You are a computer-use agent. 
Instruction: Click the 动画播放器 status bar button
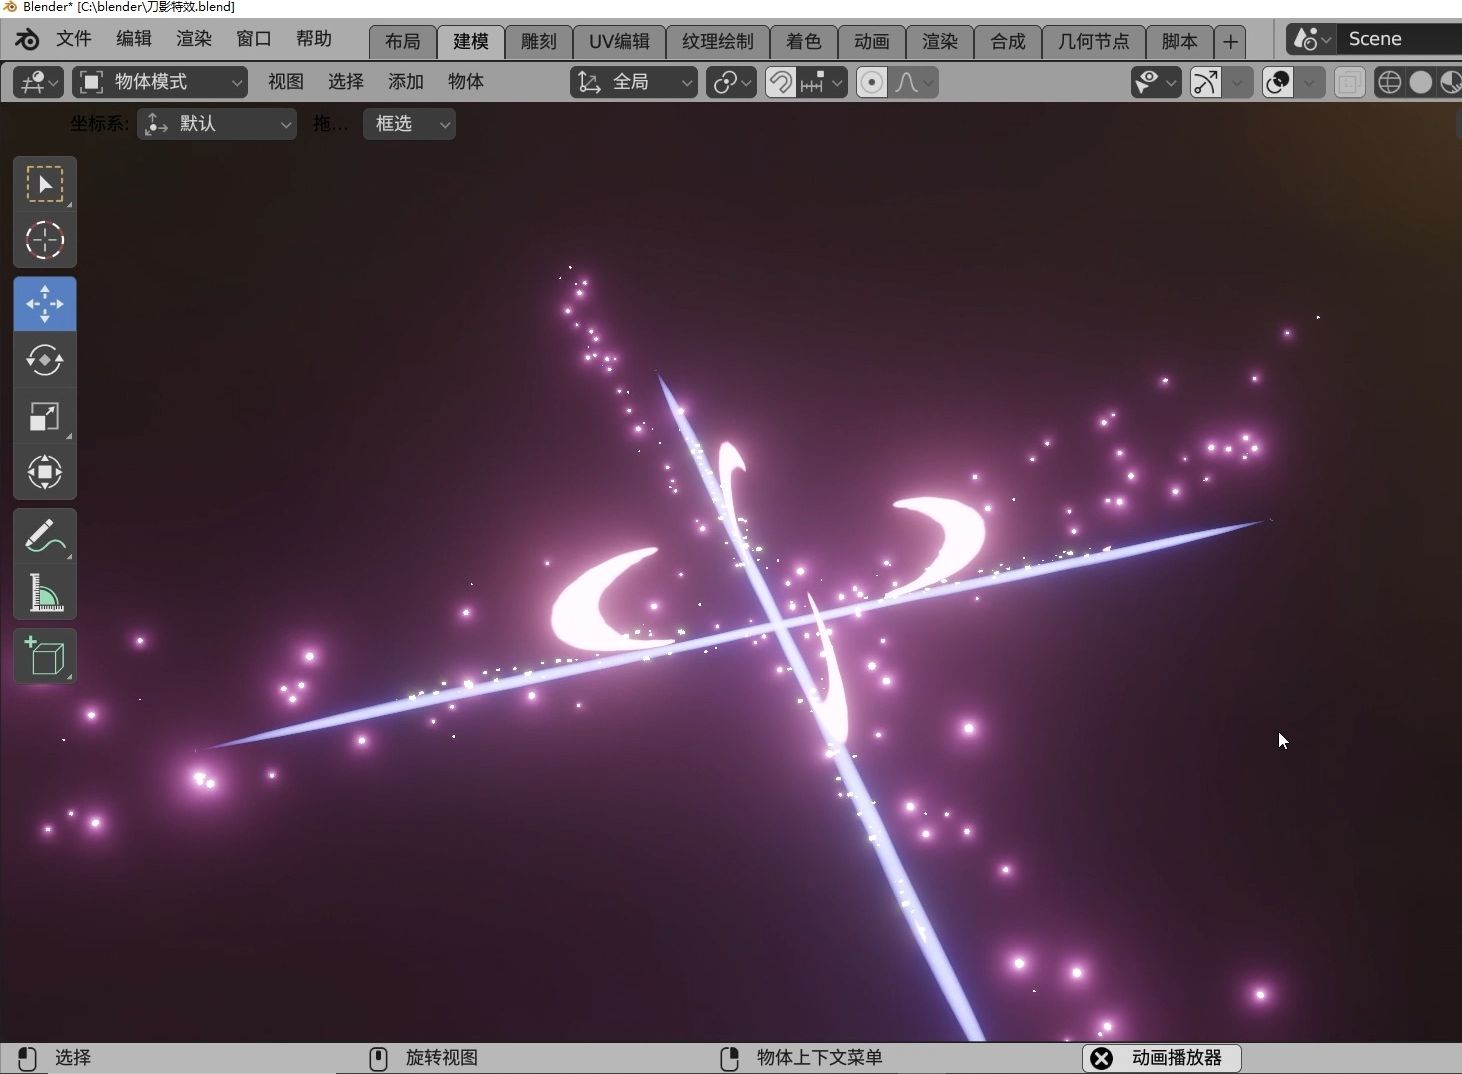pos(1162,1058)
